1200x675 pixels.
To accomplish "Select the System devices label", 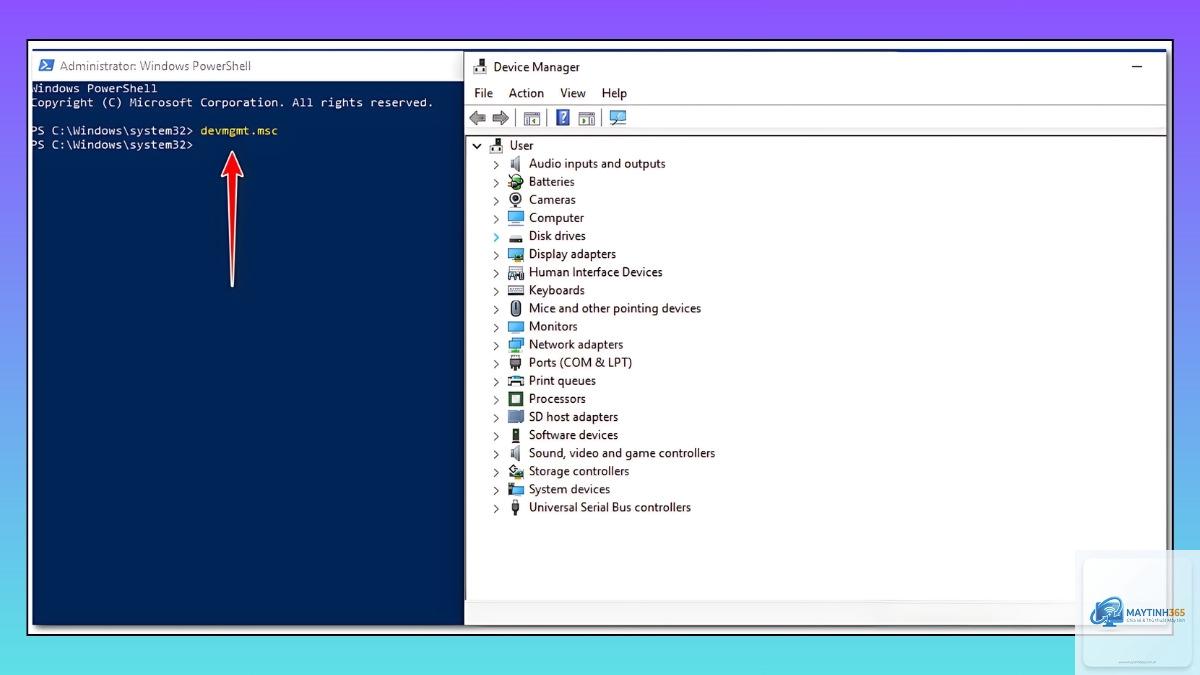I will click(x=569, y=489).
